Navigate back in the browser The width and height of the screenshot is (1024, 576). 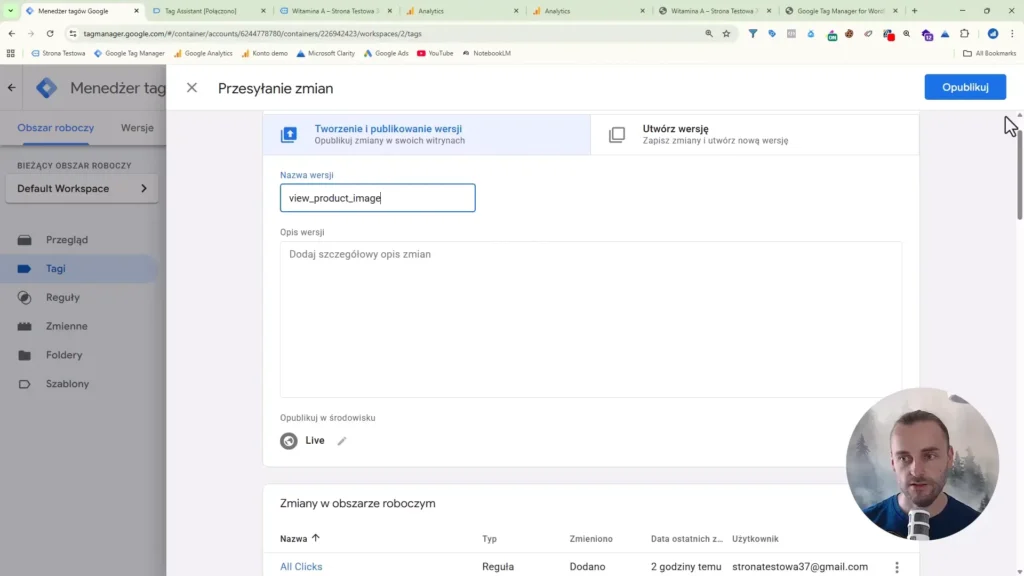(12, 33)
